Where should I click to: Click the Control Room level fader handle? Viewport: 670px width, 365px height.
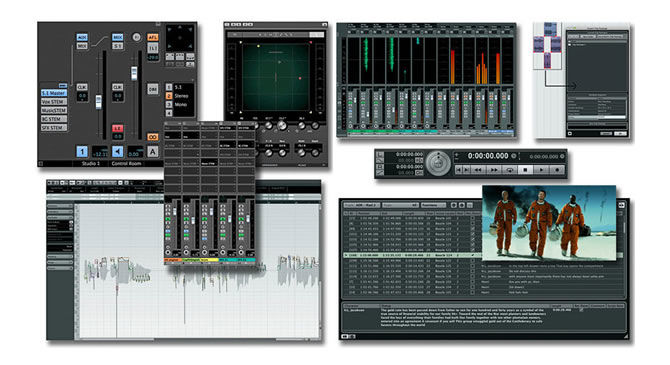pyautogui.click(x=134, y=73)
